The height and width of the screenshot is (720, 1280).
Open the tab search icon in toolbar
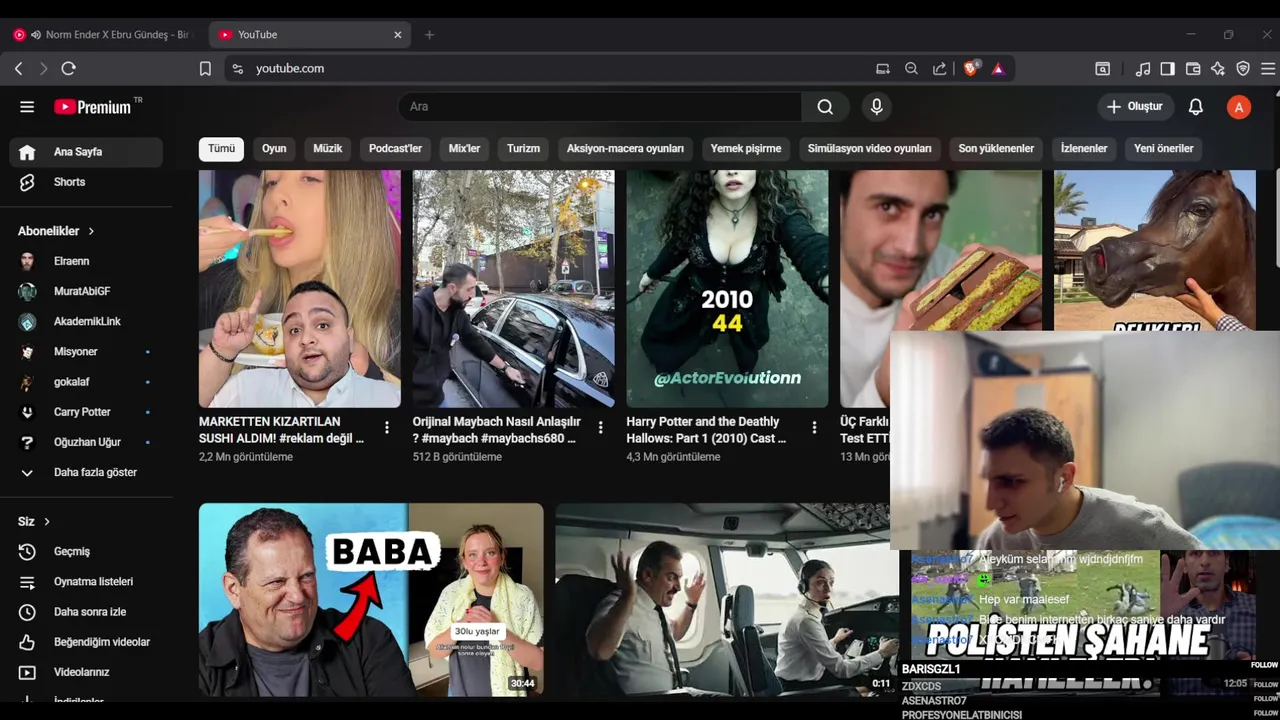(1102, 69)
